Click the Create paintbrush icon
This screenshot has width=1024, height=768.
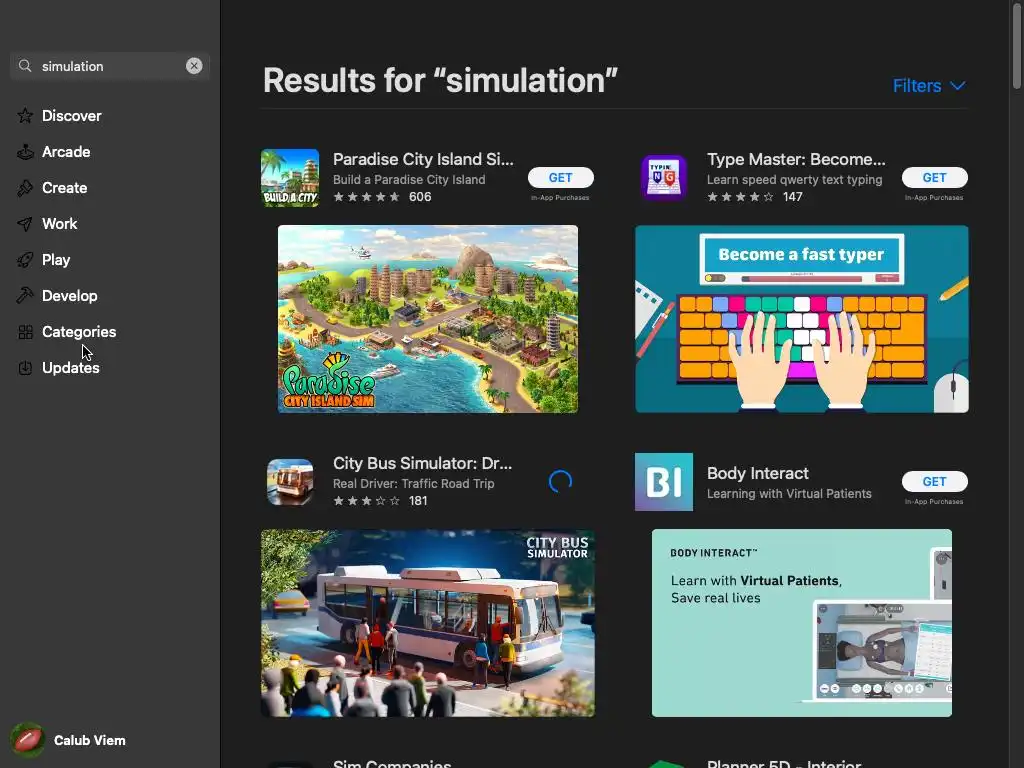click(x=25, y=188)
